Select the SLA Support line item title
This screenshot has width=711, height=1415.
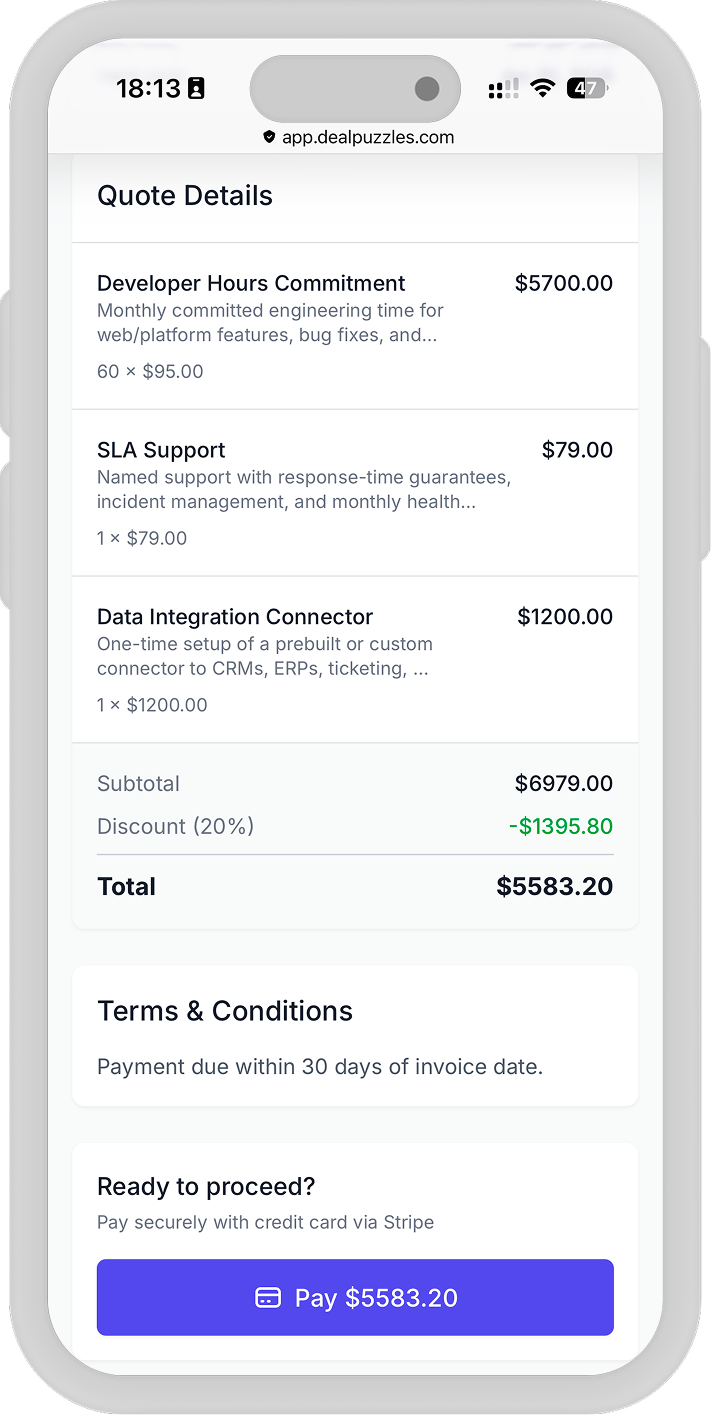[x=161, y=450]
